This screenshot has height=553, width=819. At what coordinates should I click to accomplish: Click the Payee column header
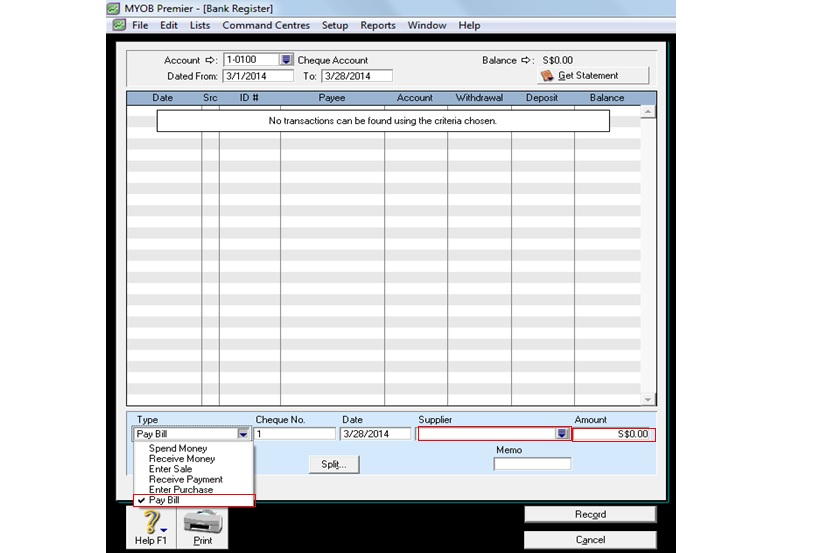(x=332, y=98)
